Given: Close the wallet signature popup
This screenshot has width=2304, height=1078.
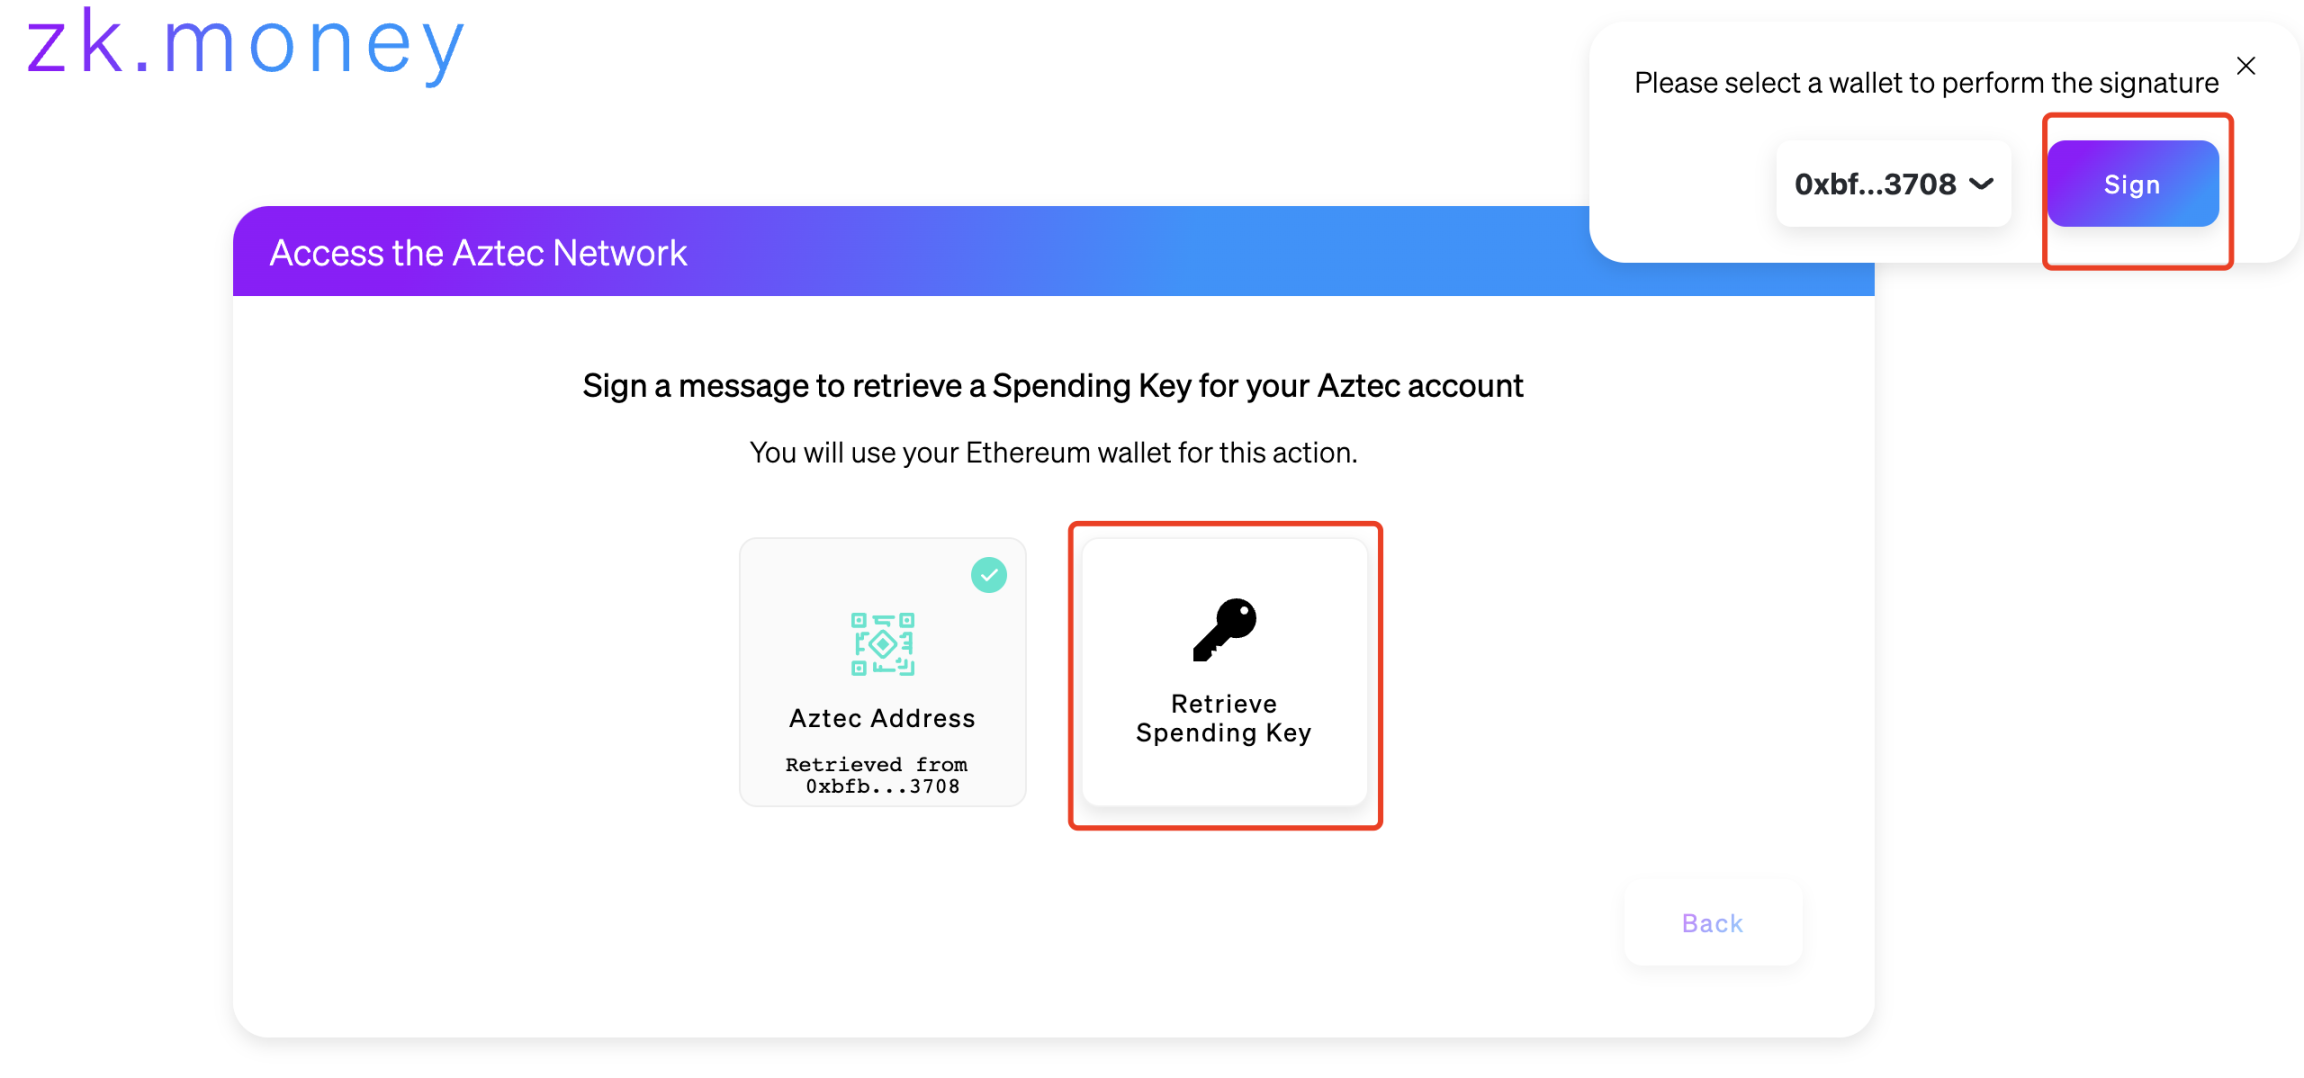Looking at the screenshot, I should point(2246,66).
